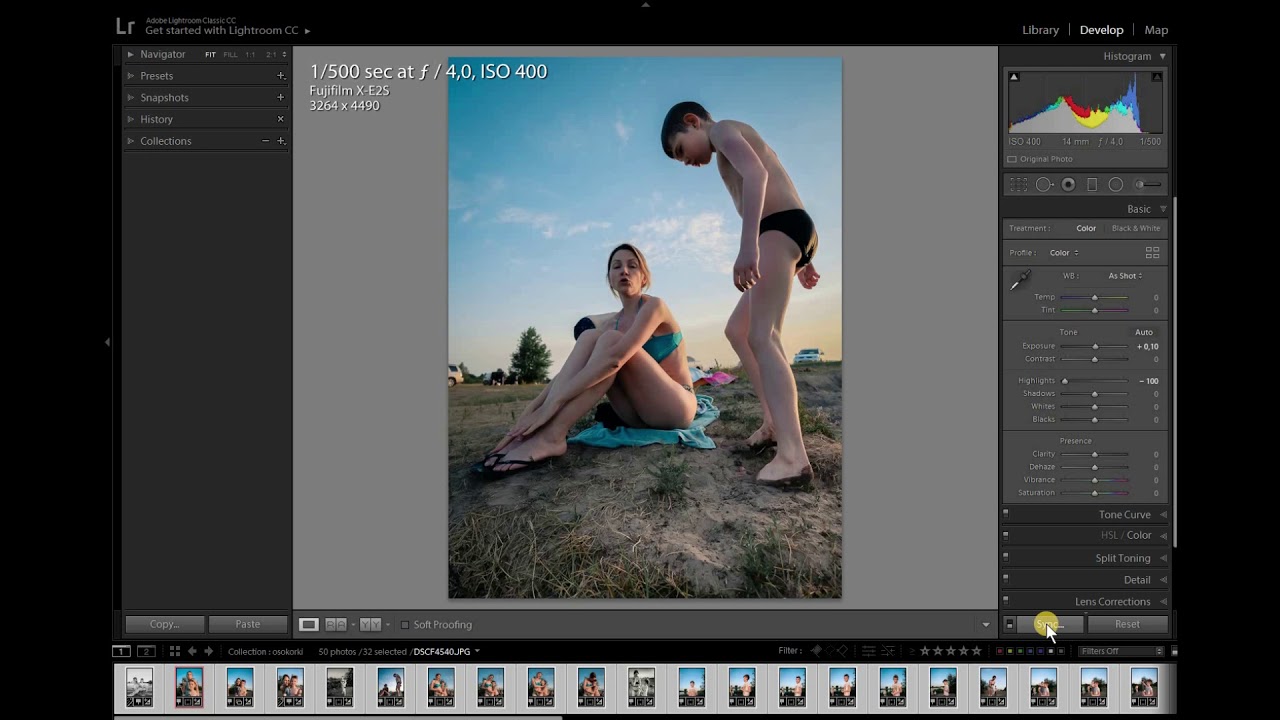
Task: Switch to the Map module
Action: (x=1156, y=30)
